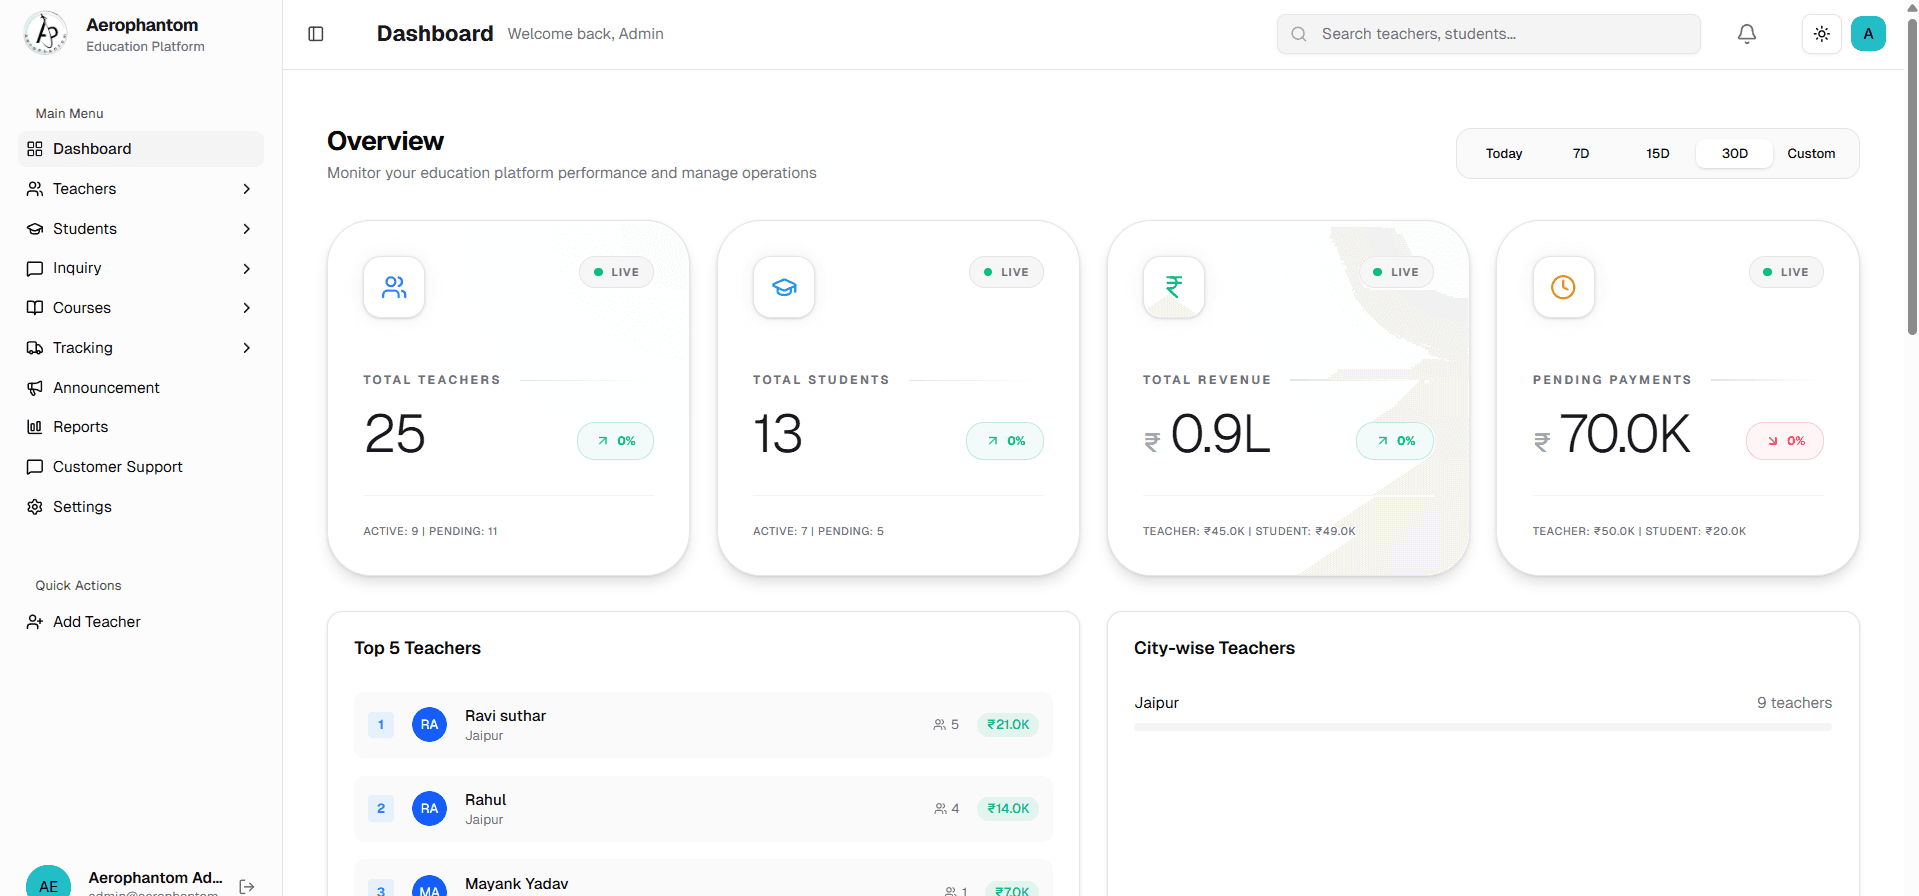Screen dimensions: 1919x896
Task: Click Mayank Yadav teacher name
Action: click(516, 884)
